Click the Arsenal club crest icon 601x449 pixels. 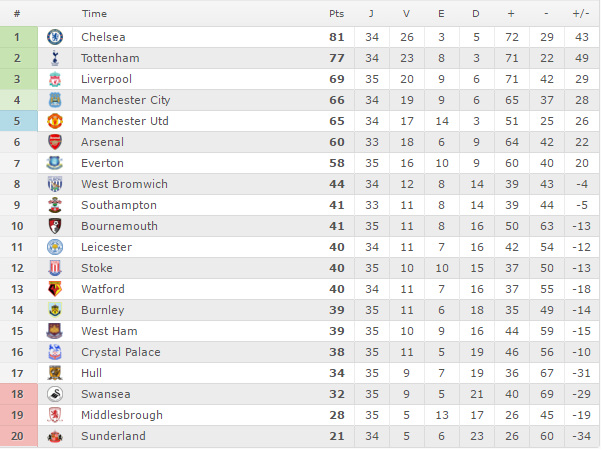pyautogui.click(x=55, y=142)
